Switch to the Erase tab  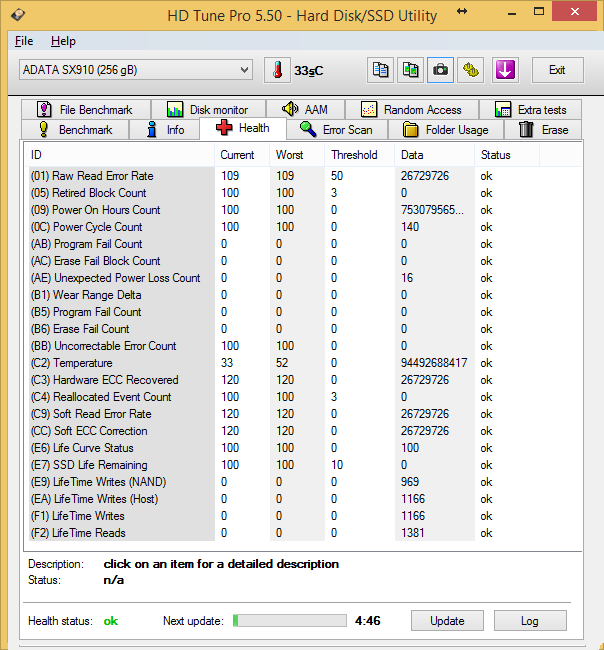[x=543, y=130]
